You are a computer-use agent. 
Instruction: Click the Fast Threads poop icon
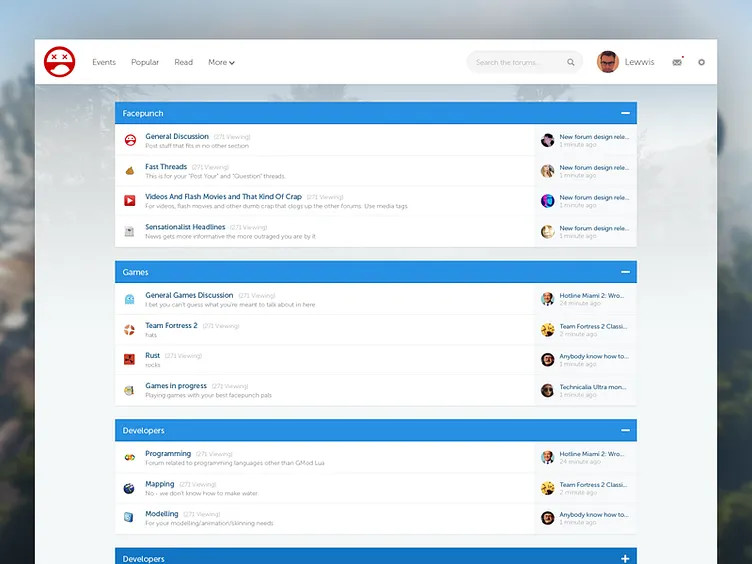(129, 171)
